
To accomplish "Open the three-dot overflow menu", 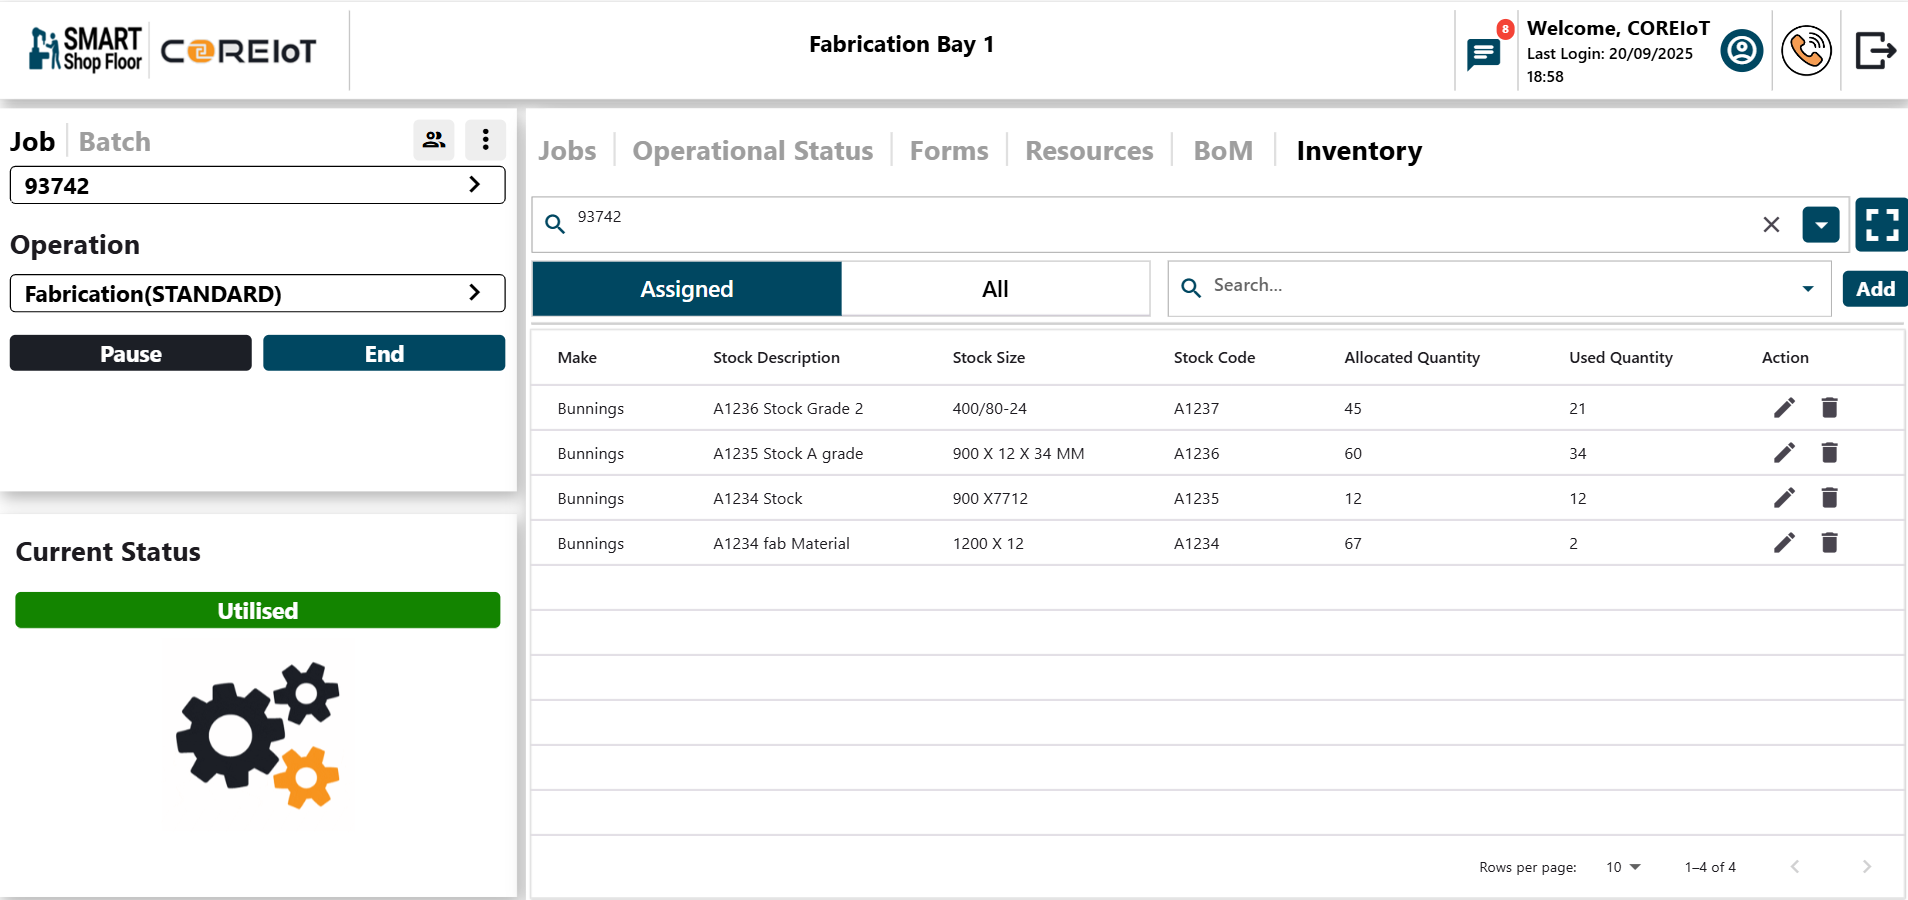I will point(485,140).
